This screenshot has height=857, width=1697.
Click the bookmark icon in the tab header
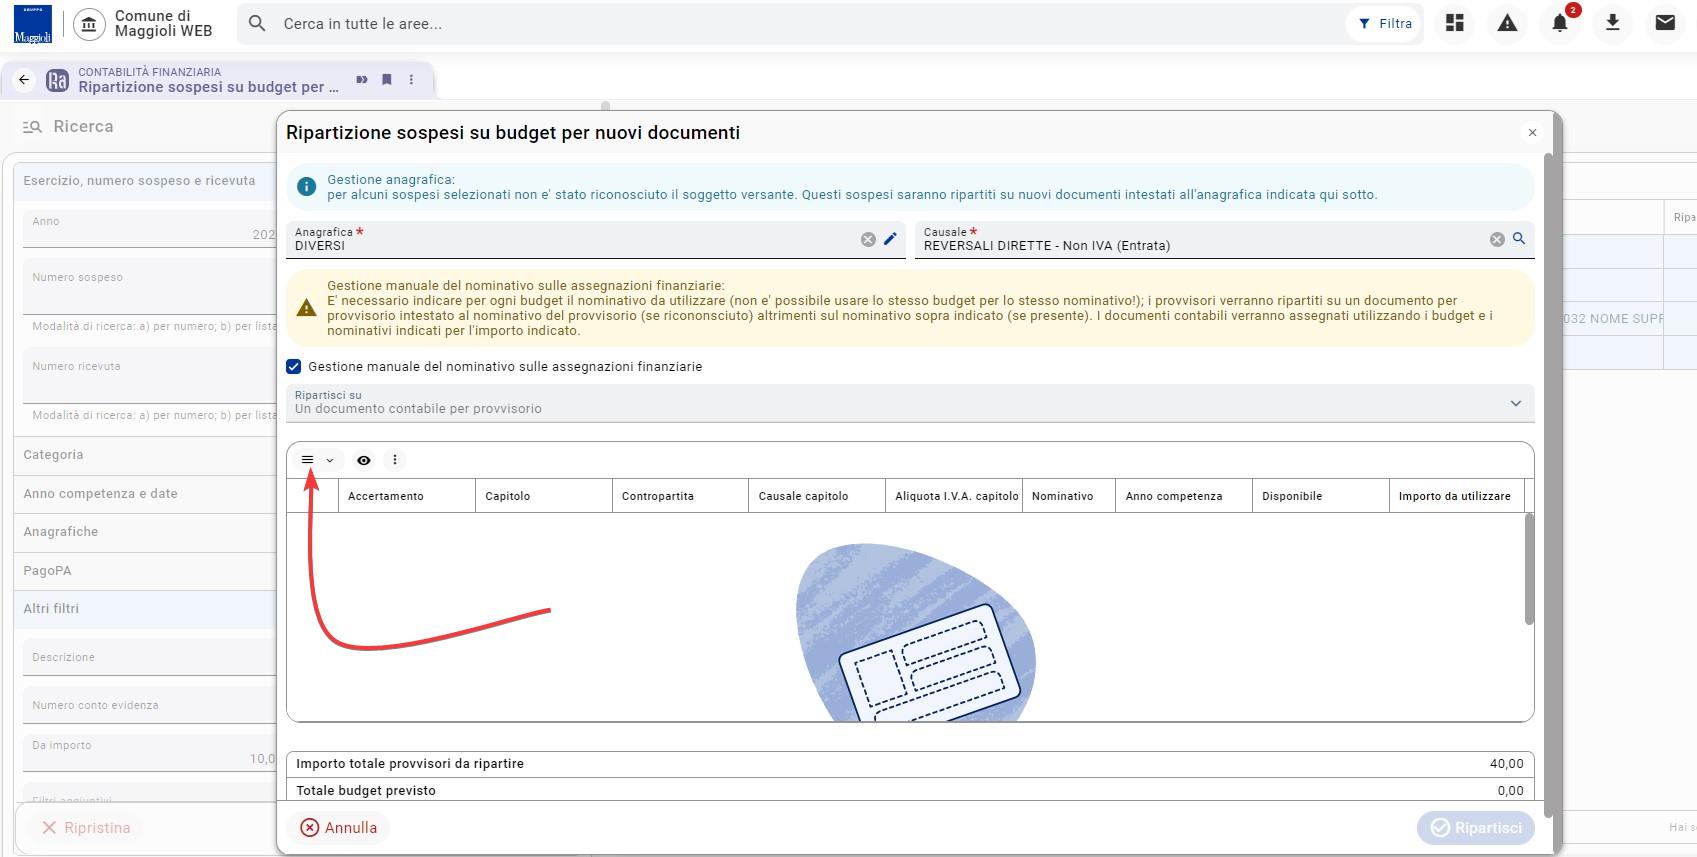[387, 80]
